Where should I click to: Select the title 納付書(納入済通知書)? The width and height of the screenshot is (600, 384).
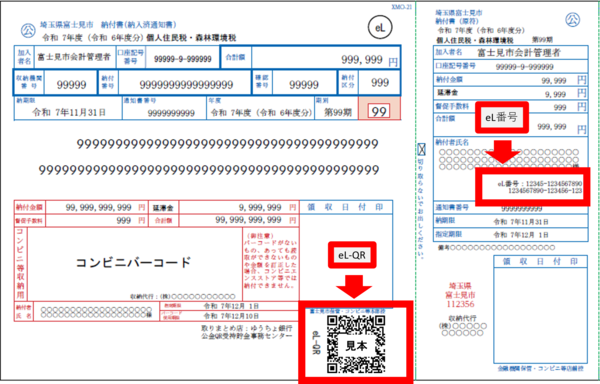[139, 25]
